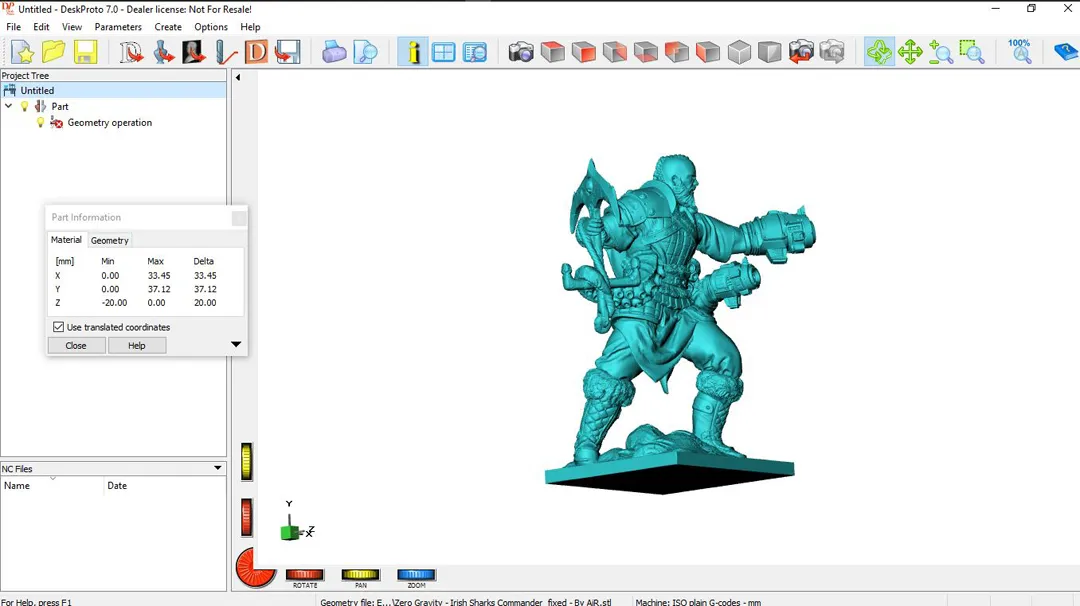Click the milling cutter toolpath icon
The width and height of the screenshot is (1080, 606).
(225, 52)
